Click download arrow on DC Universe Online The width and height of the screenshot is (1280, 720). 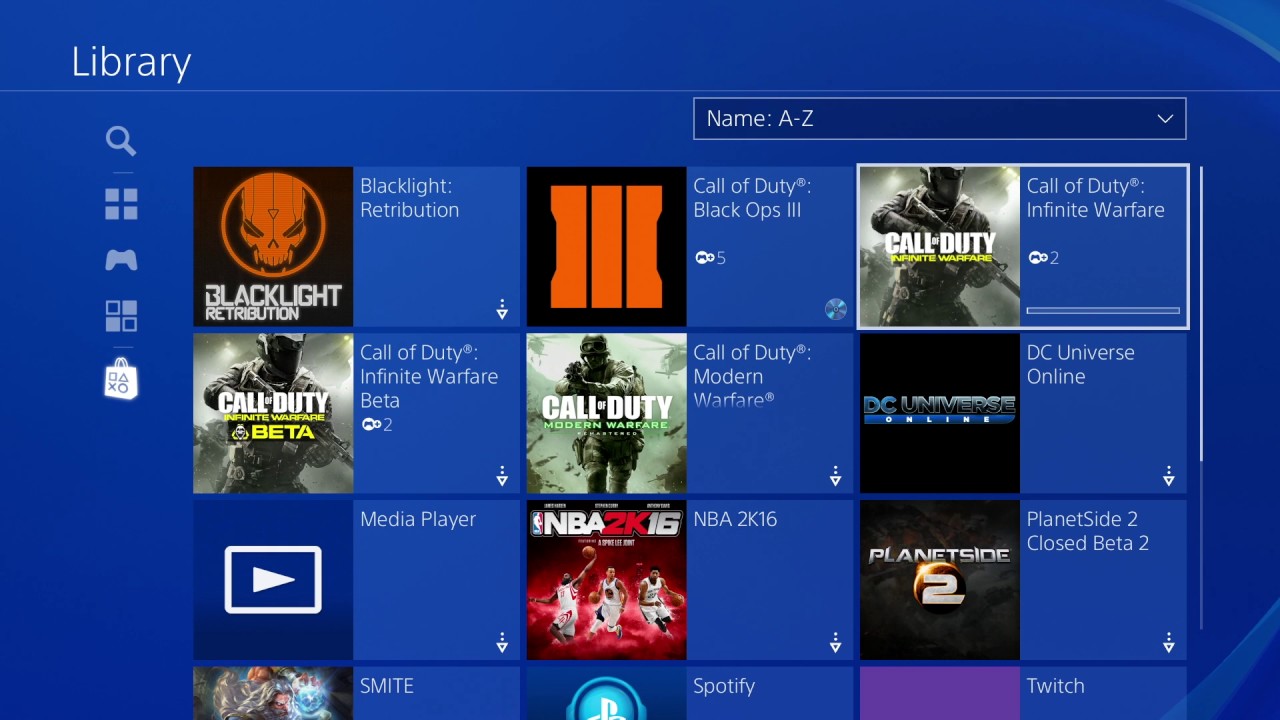tap(1168, 477)
